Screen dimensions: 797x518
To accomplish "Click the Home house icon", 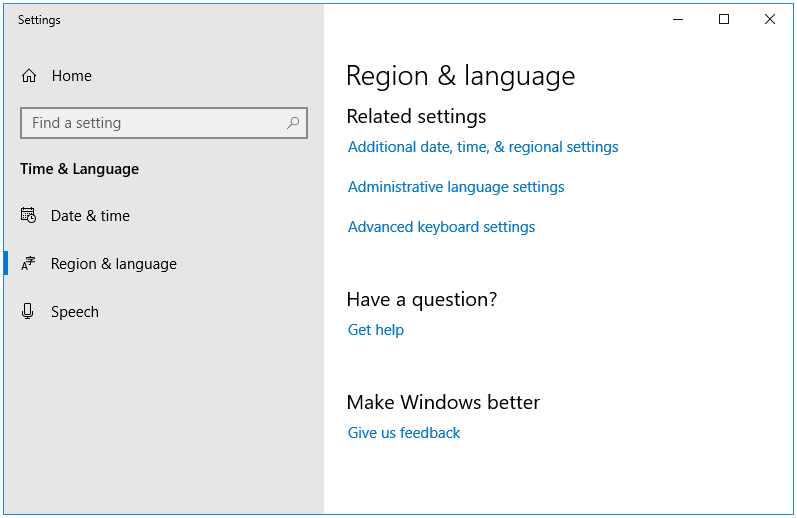I will pyautogui.click(x=29, y=76).
